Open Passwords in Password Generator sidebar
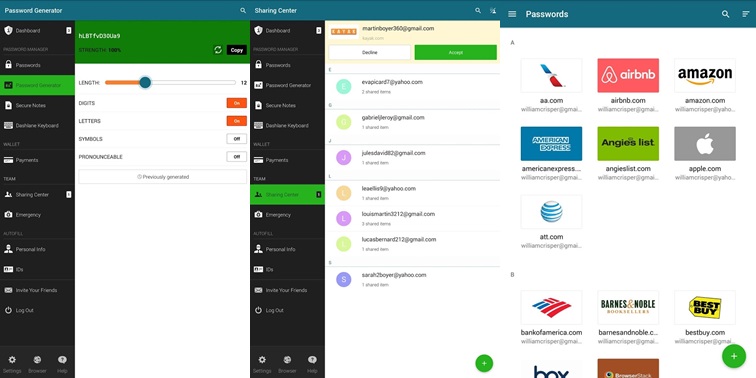The height and width of the screenshot is (378, 756). [37, 65]
